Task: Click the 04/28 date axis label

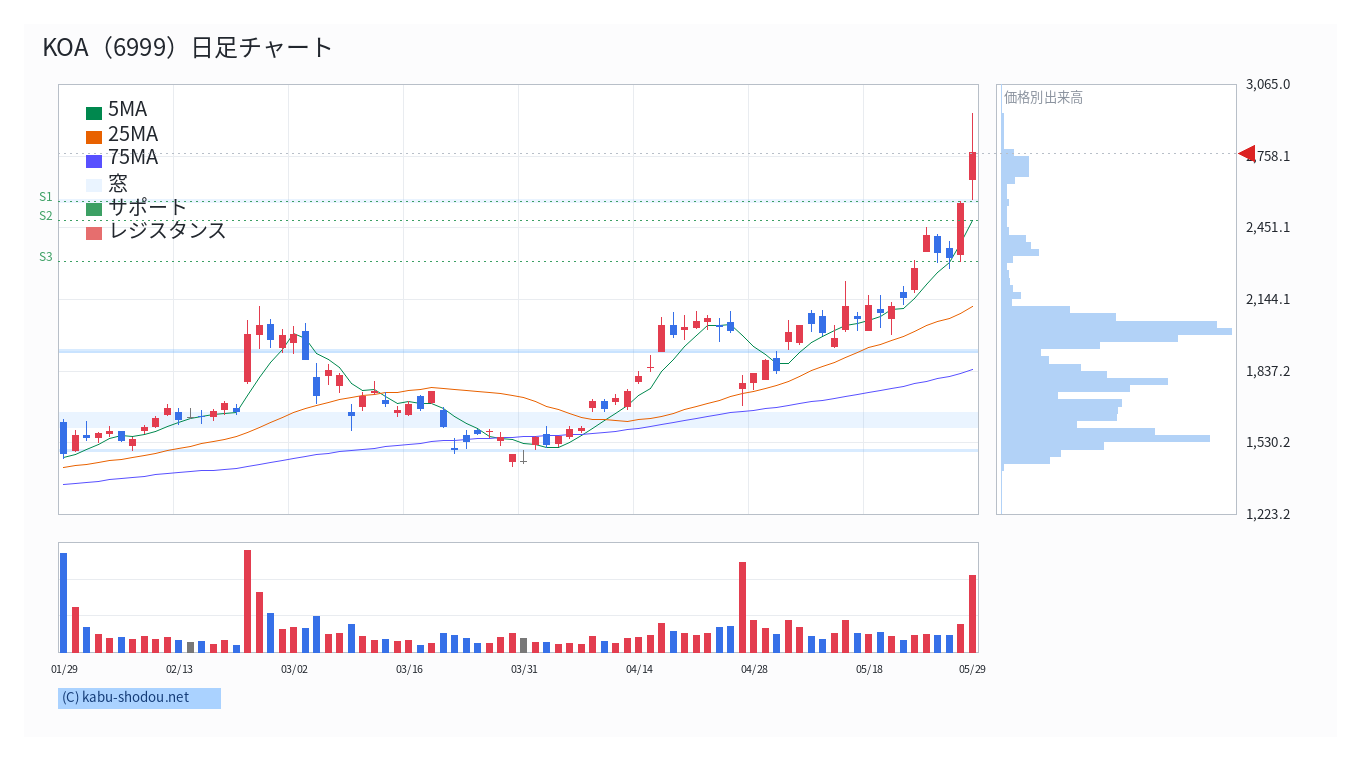Action: tap(754, 669)
